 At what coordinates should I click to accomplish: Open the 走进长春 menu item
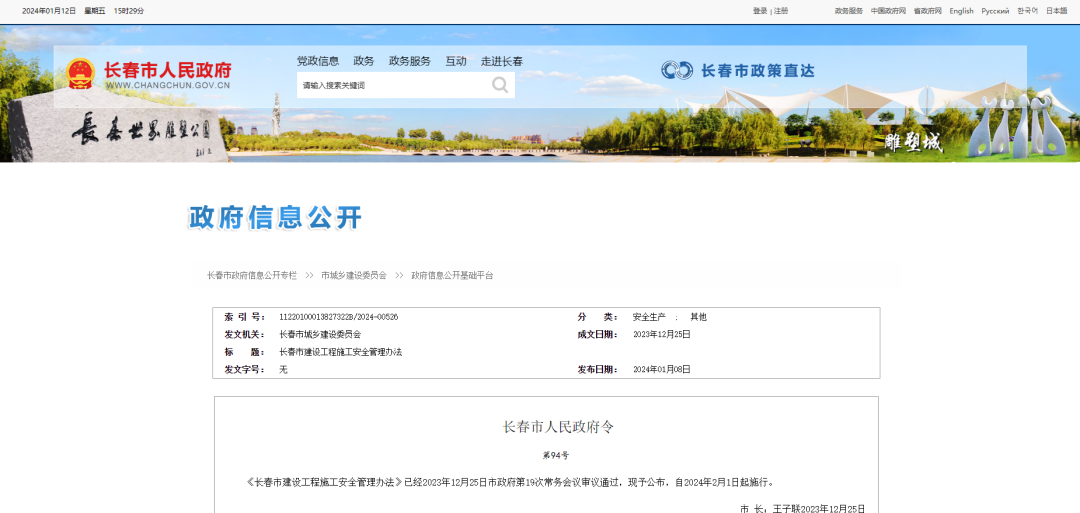click(x=501, y=61)
